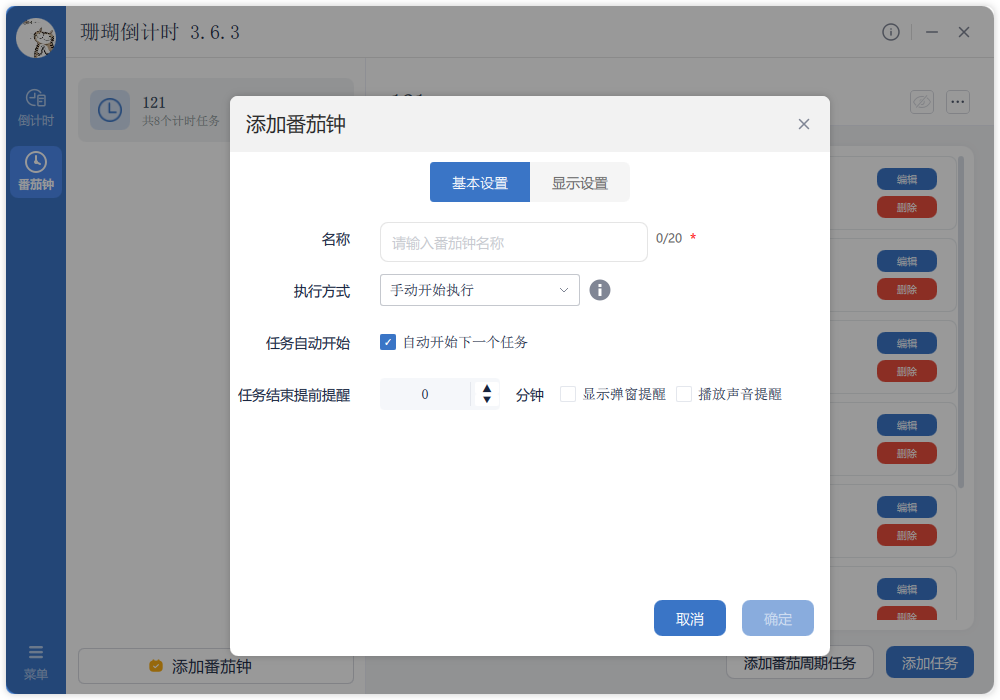Click the clock icon of task group 121
Screen dimensions: 1000x700
click(109, 110)
